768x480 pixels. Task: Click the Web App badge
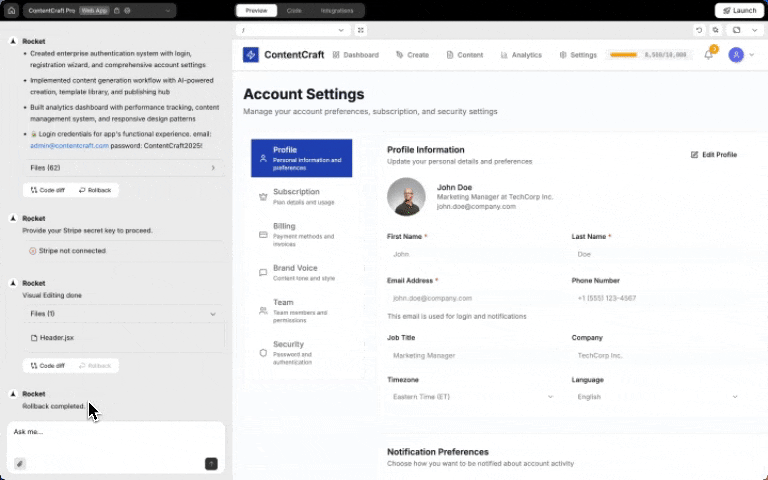click(x=94, y=10)
